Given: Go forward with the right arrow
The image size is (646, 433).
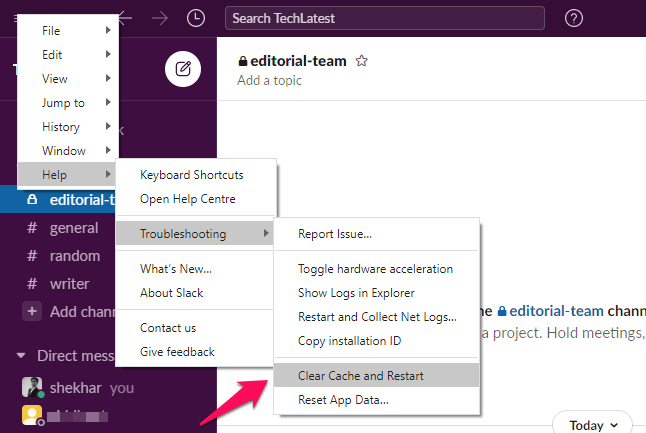Looking at the screenshot, I should [x=159, y=18].
